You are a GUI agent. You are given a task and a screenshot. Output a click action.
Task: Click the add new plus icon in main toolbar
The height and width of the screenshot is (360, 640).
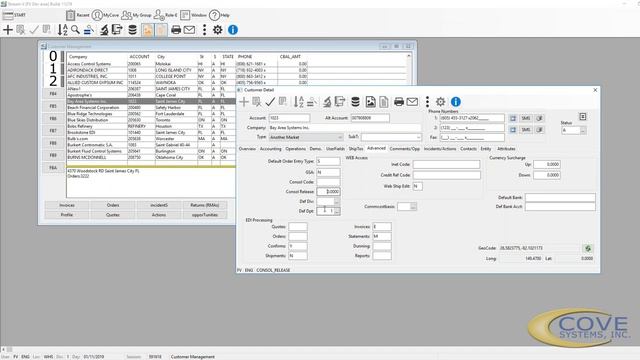tap(8, 30)
